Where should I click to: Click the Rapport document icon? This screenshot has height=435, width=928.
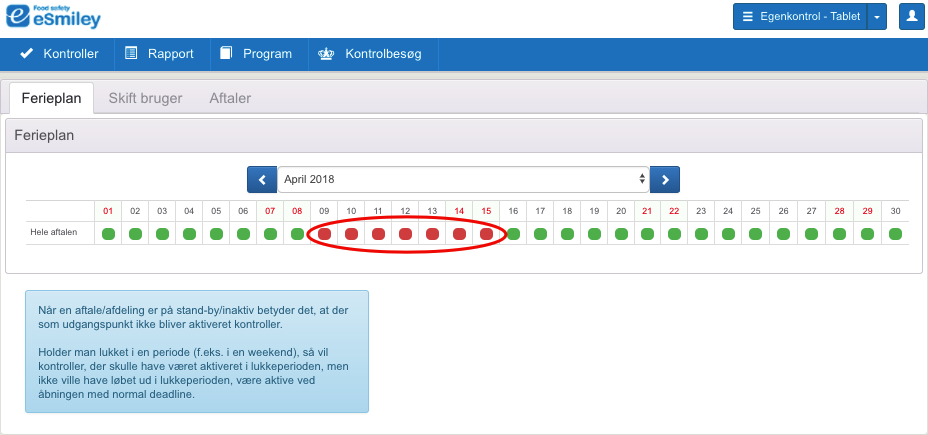131,54
